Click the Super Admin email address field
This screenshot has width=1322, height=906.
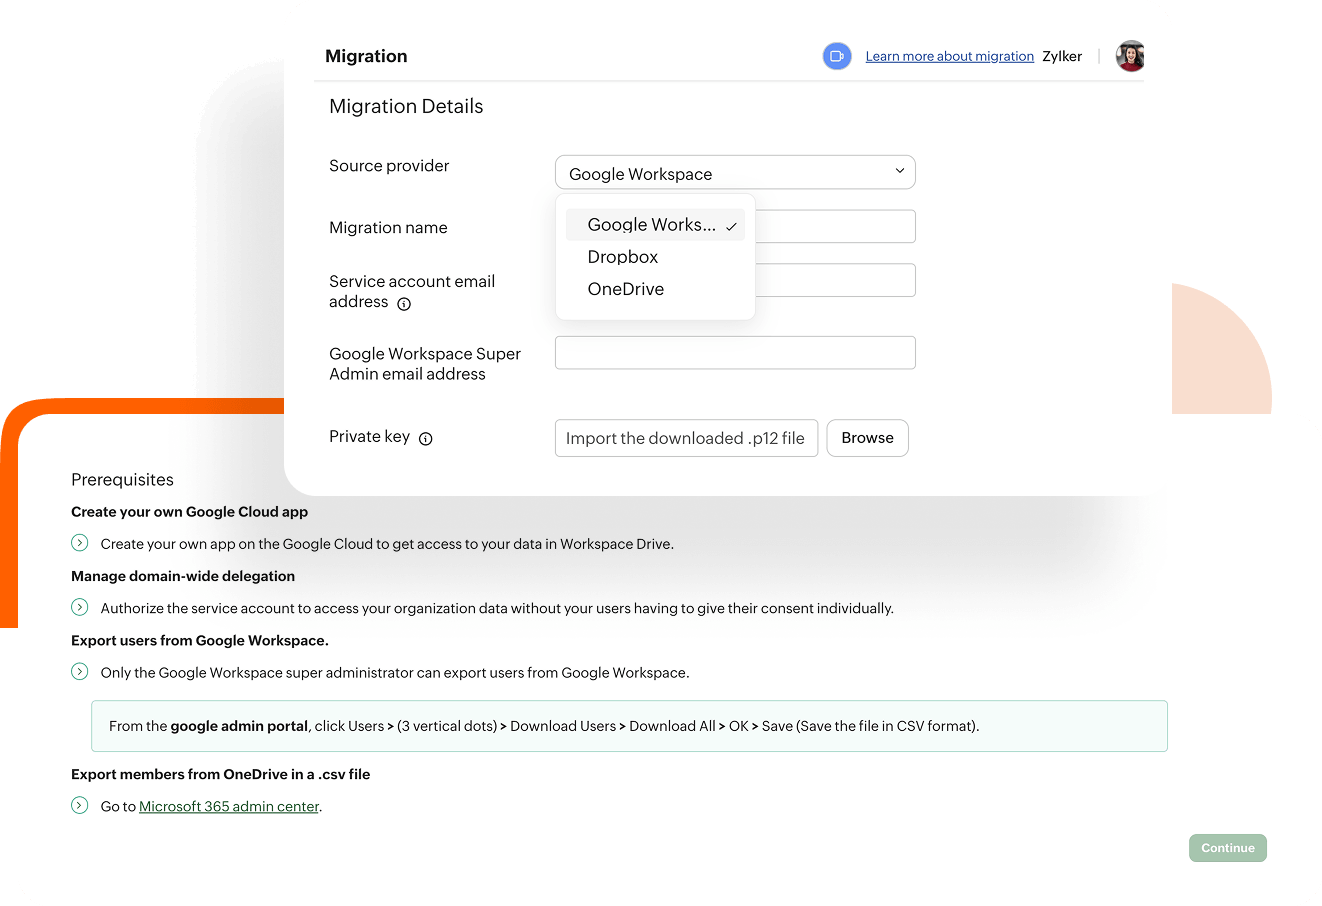(735, 353)
